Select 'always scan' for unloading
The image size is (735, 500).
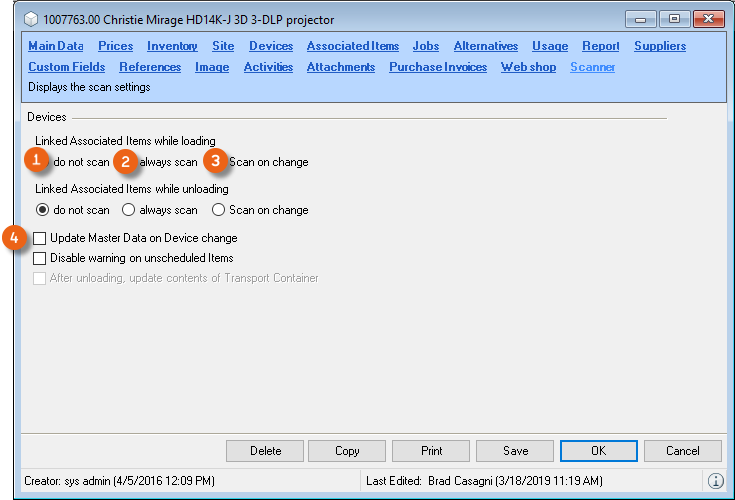point(129,210)
